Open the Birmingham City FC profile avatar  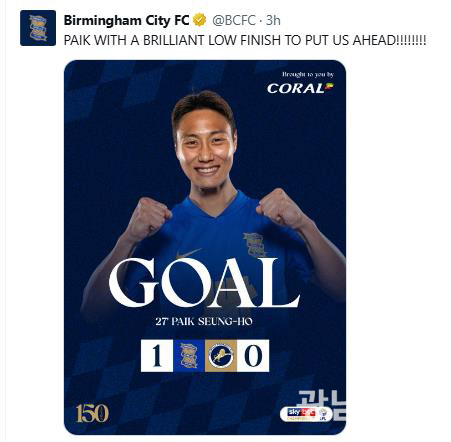tap(38, 28)
